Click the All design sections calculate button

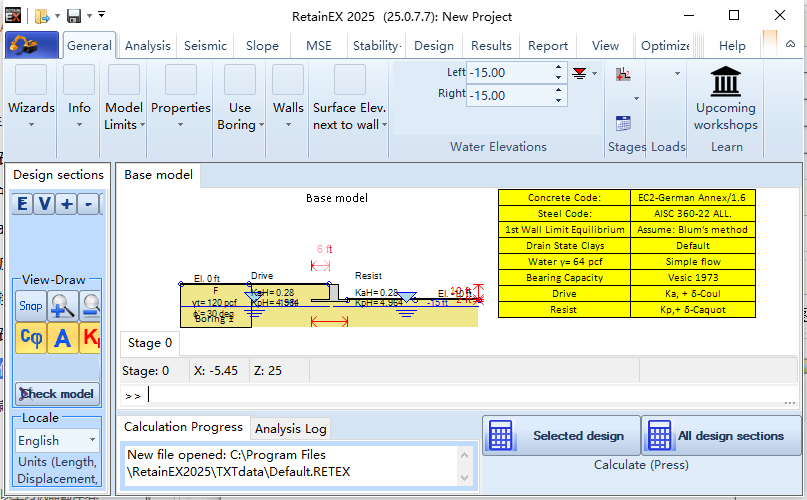pos(720,436)
